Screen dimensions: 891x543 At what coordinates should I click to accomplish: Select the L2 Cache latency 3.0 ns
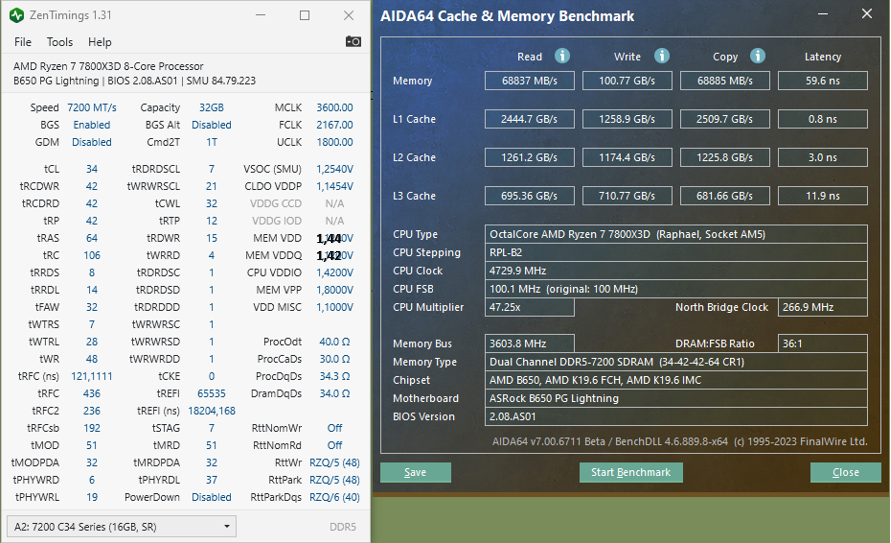tap(823, 157)
